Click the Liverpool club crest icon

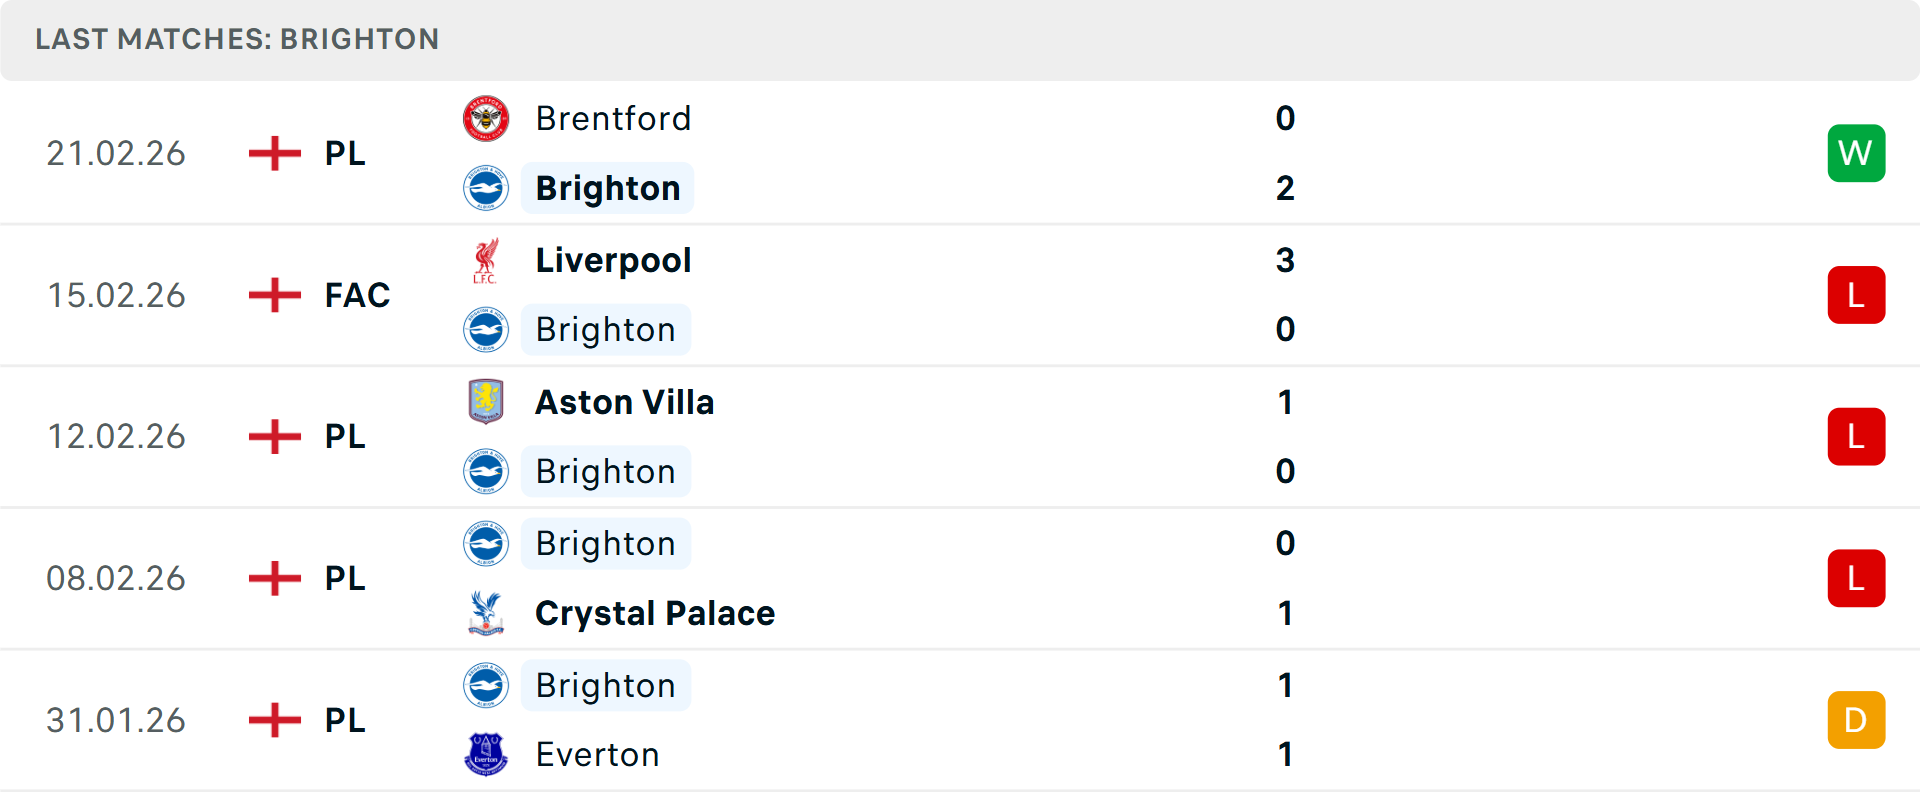coord(486,261)
